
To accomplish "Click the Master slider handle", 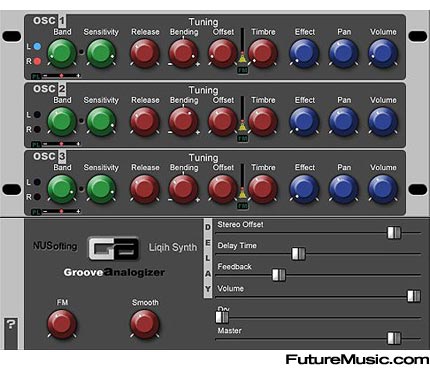I will click(x=394, y=338).
